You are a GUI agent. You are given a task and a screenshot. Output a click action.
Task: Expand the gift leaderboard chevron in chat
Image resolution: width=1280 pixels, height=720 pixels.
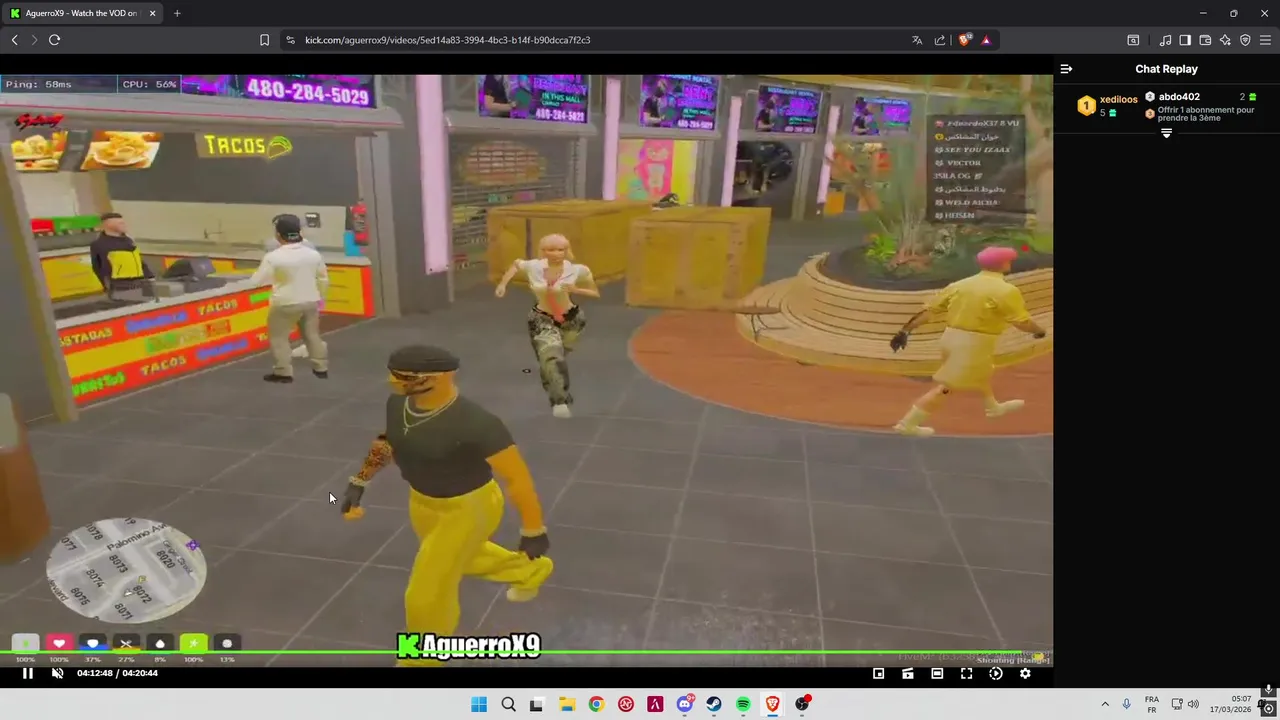click(x=1166, y=133)
